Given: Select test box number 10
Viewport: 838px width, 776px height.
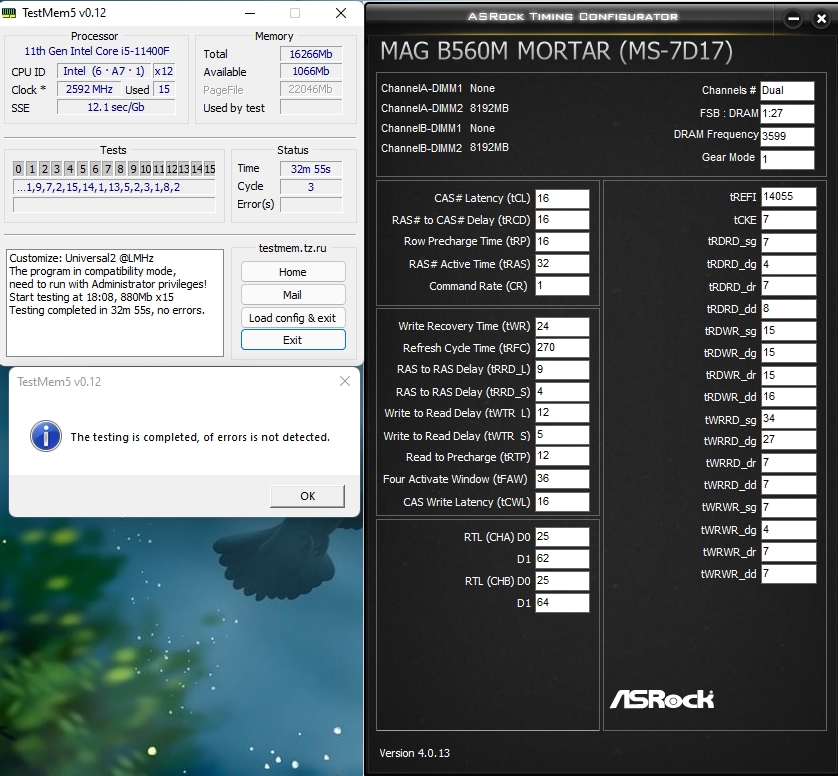Looking at the screenshot, I should (x=145, y=169).
